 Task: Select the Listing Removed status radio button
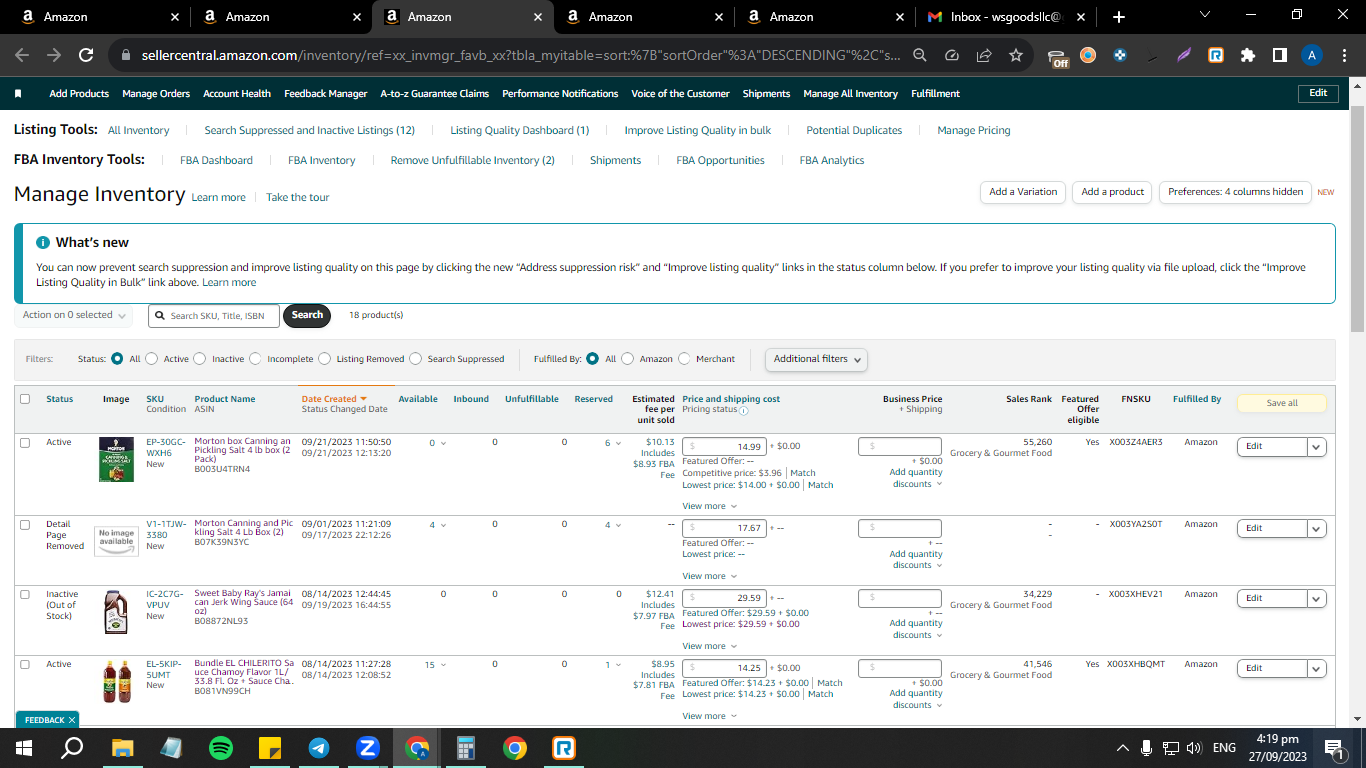(325, 359)
